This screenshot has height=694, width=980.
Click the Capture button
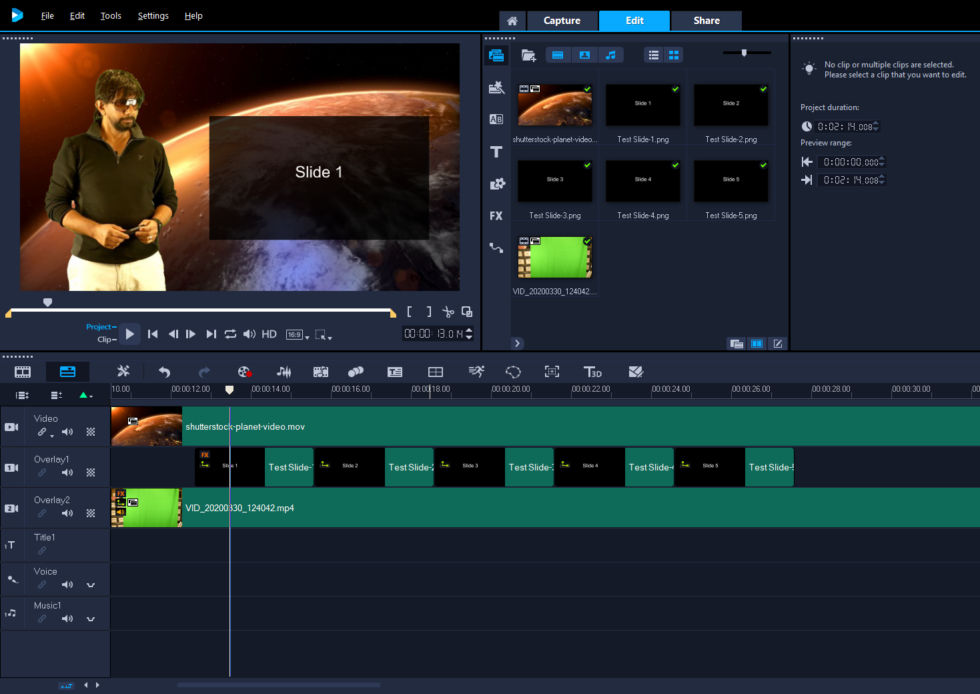pyautogui.click(x=561, y=19)
